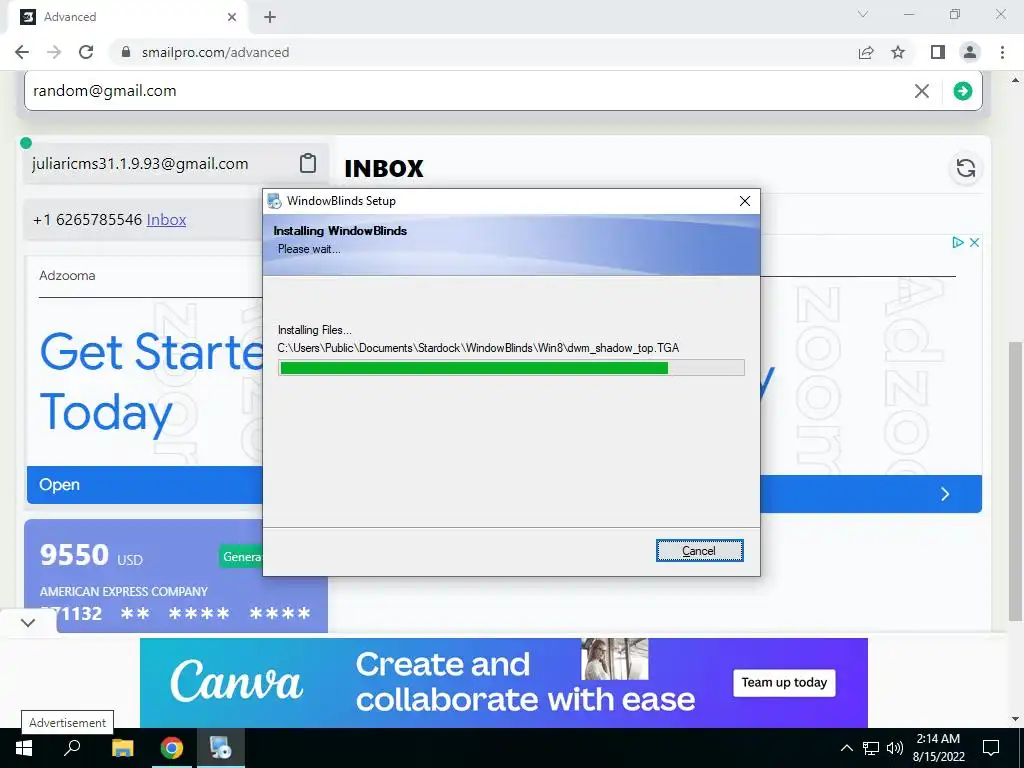Click AMERICAN EXPRESS COMPANY text
The image size is (1024, 768).
pos(123,592)
